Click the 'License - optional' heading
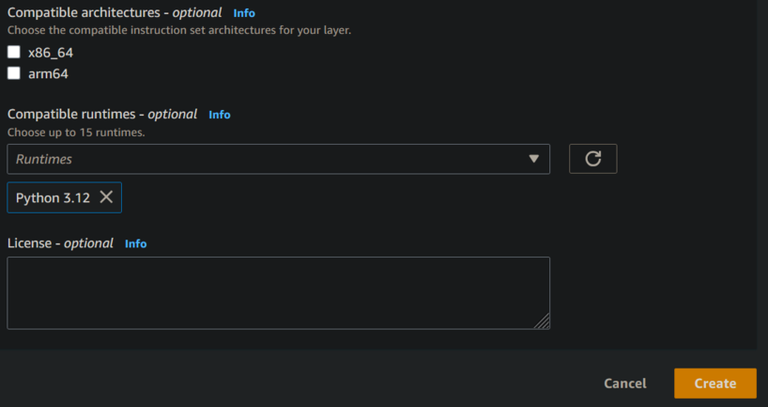The image size is (768, 407). pos(60,243)
